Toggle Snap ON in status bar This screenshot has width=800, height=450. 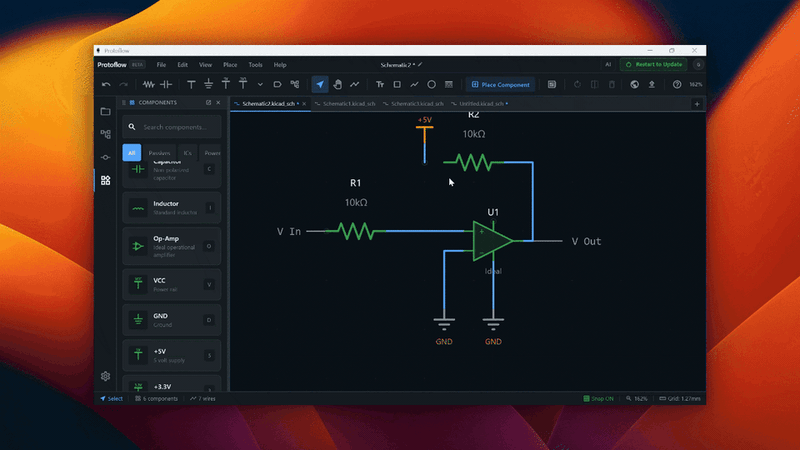pos(598,398)
